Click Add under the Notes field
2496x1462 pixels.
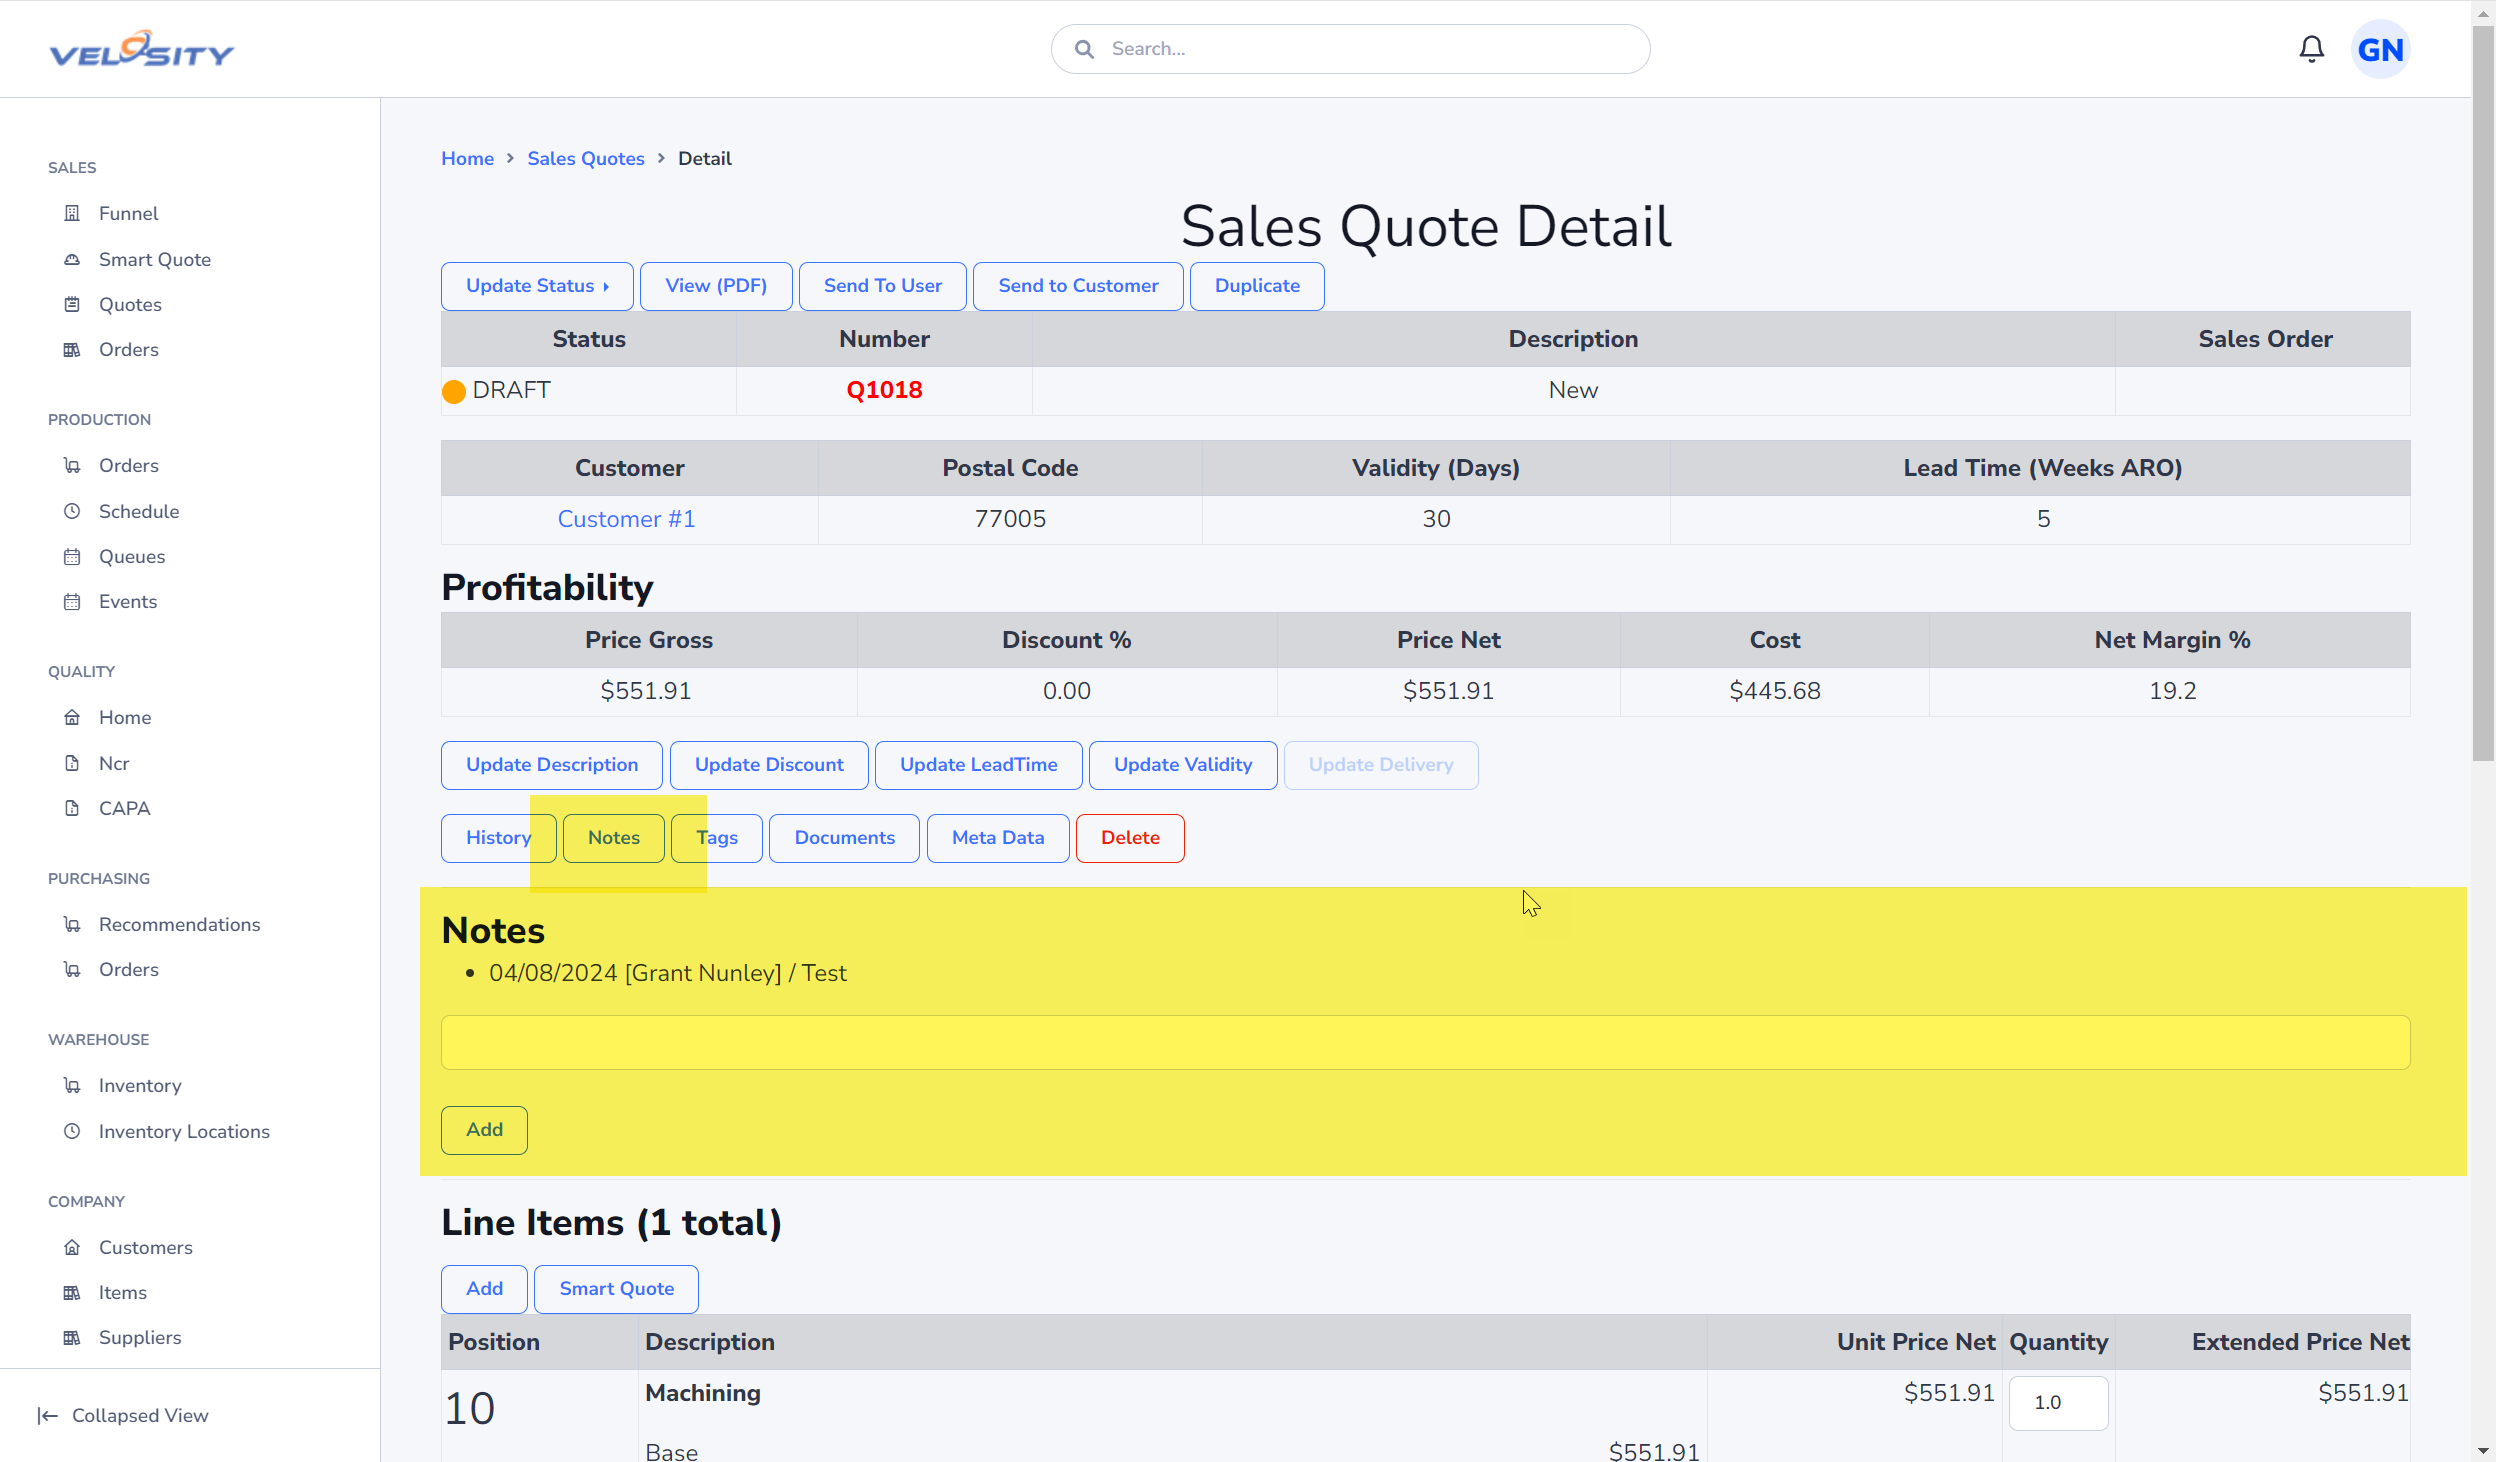(x=484, y=1130)
